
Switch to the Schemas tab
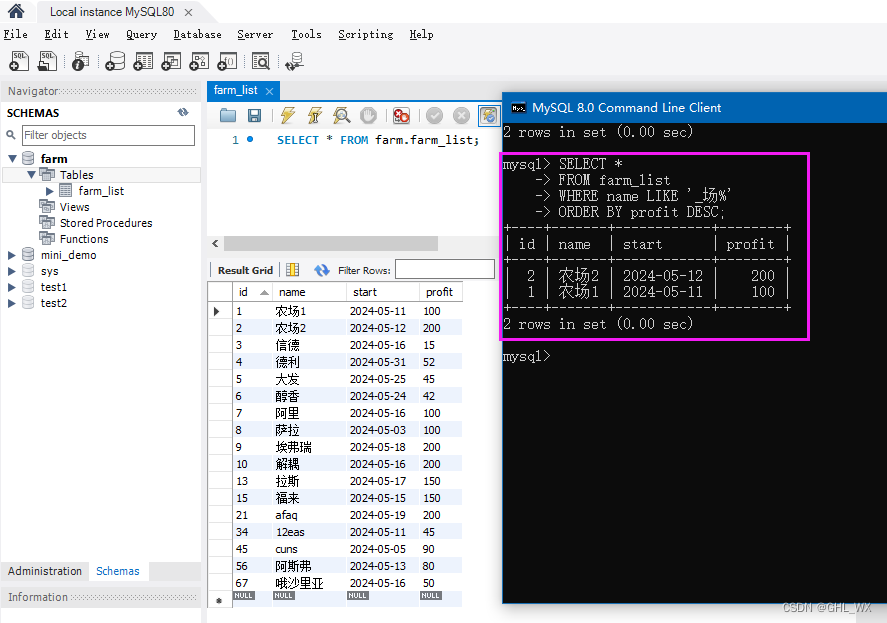click(118, 571)
